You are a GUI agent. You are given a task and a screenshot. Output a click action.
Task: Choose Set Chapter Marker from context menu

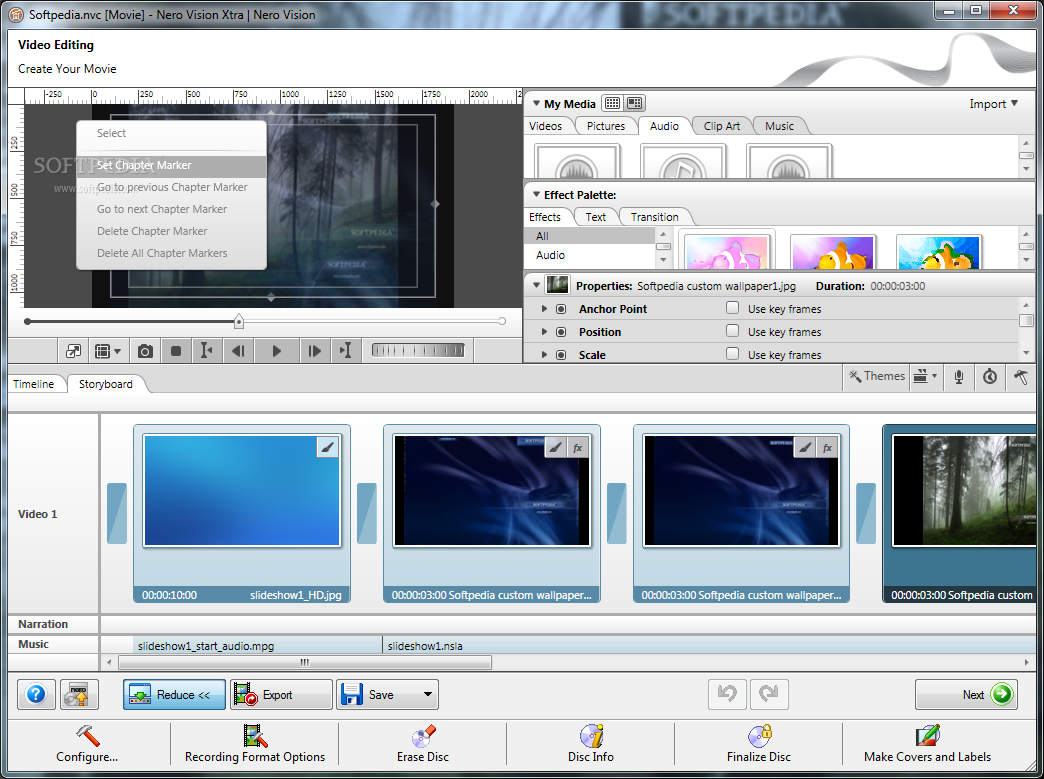point(172,165)
